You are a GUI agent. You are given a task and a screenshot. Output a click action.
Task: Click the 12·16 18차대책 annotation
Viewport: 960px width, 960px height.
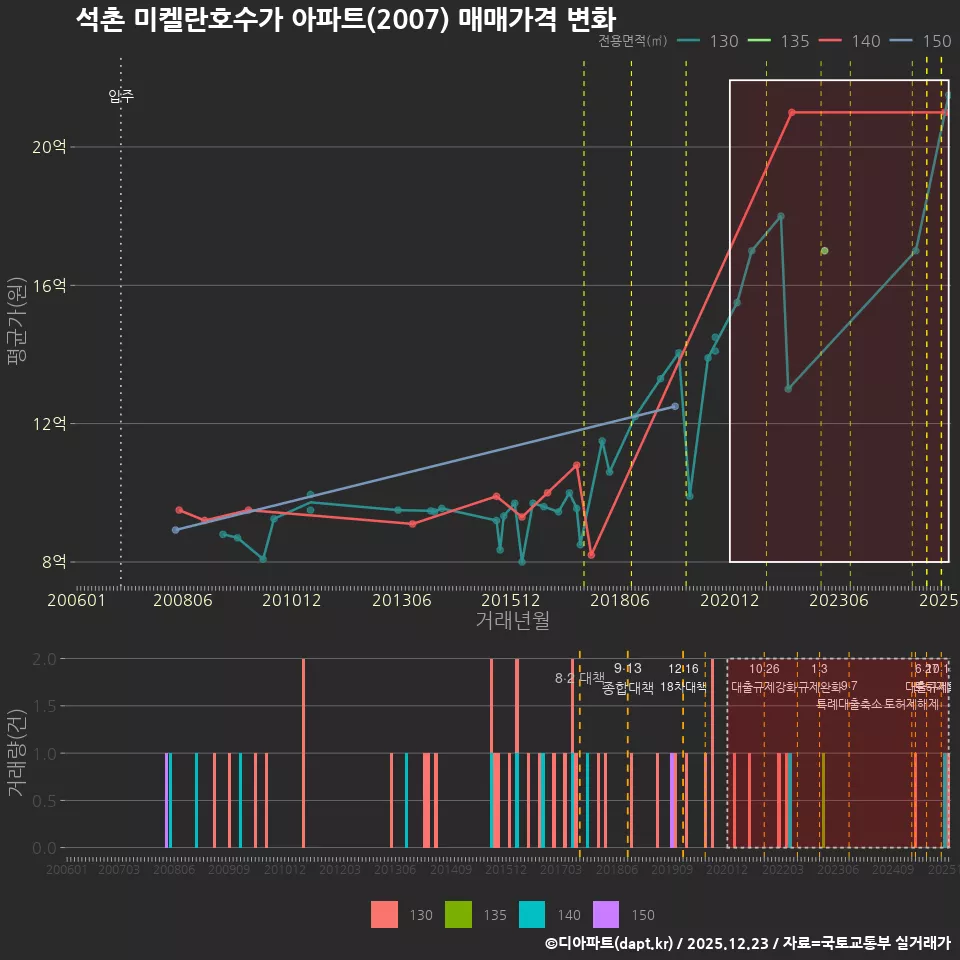tap(684, 678)
